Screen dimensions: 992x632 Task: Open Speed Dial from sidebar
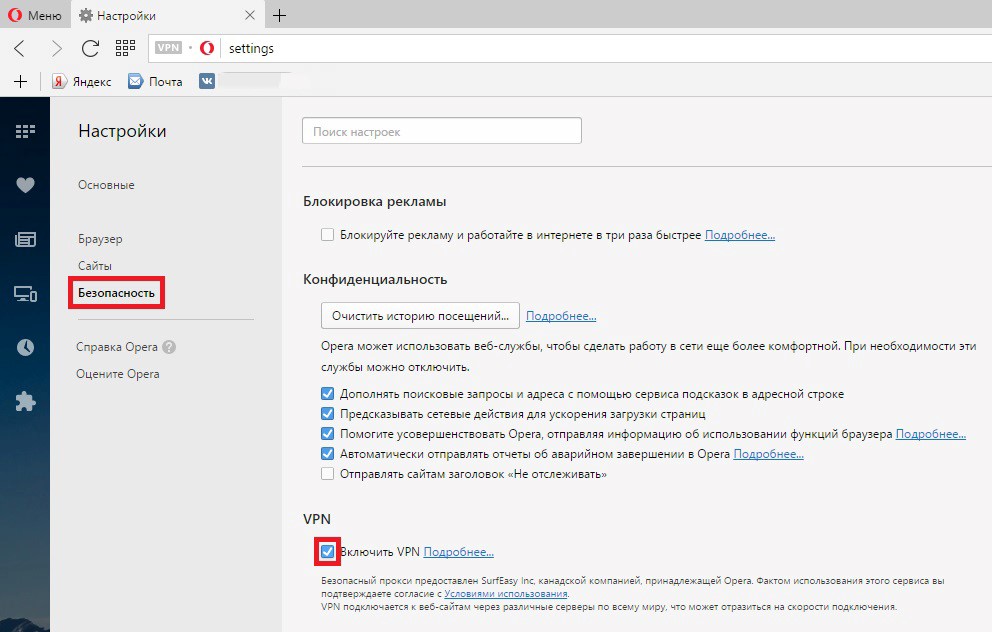coord(25,131)
